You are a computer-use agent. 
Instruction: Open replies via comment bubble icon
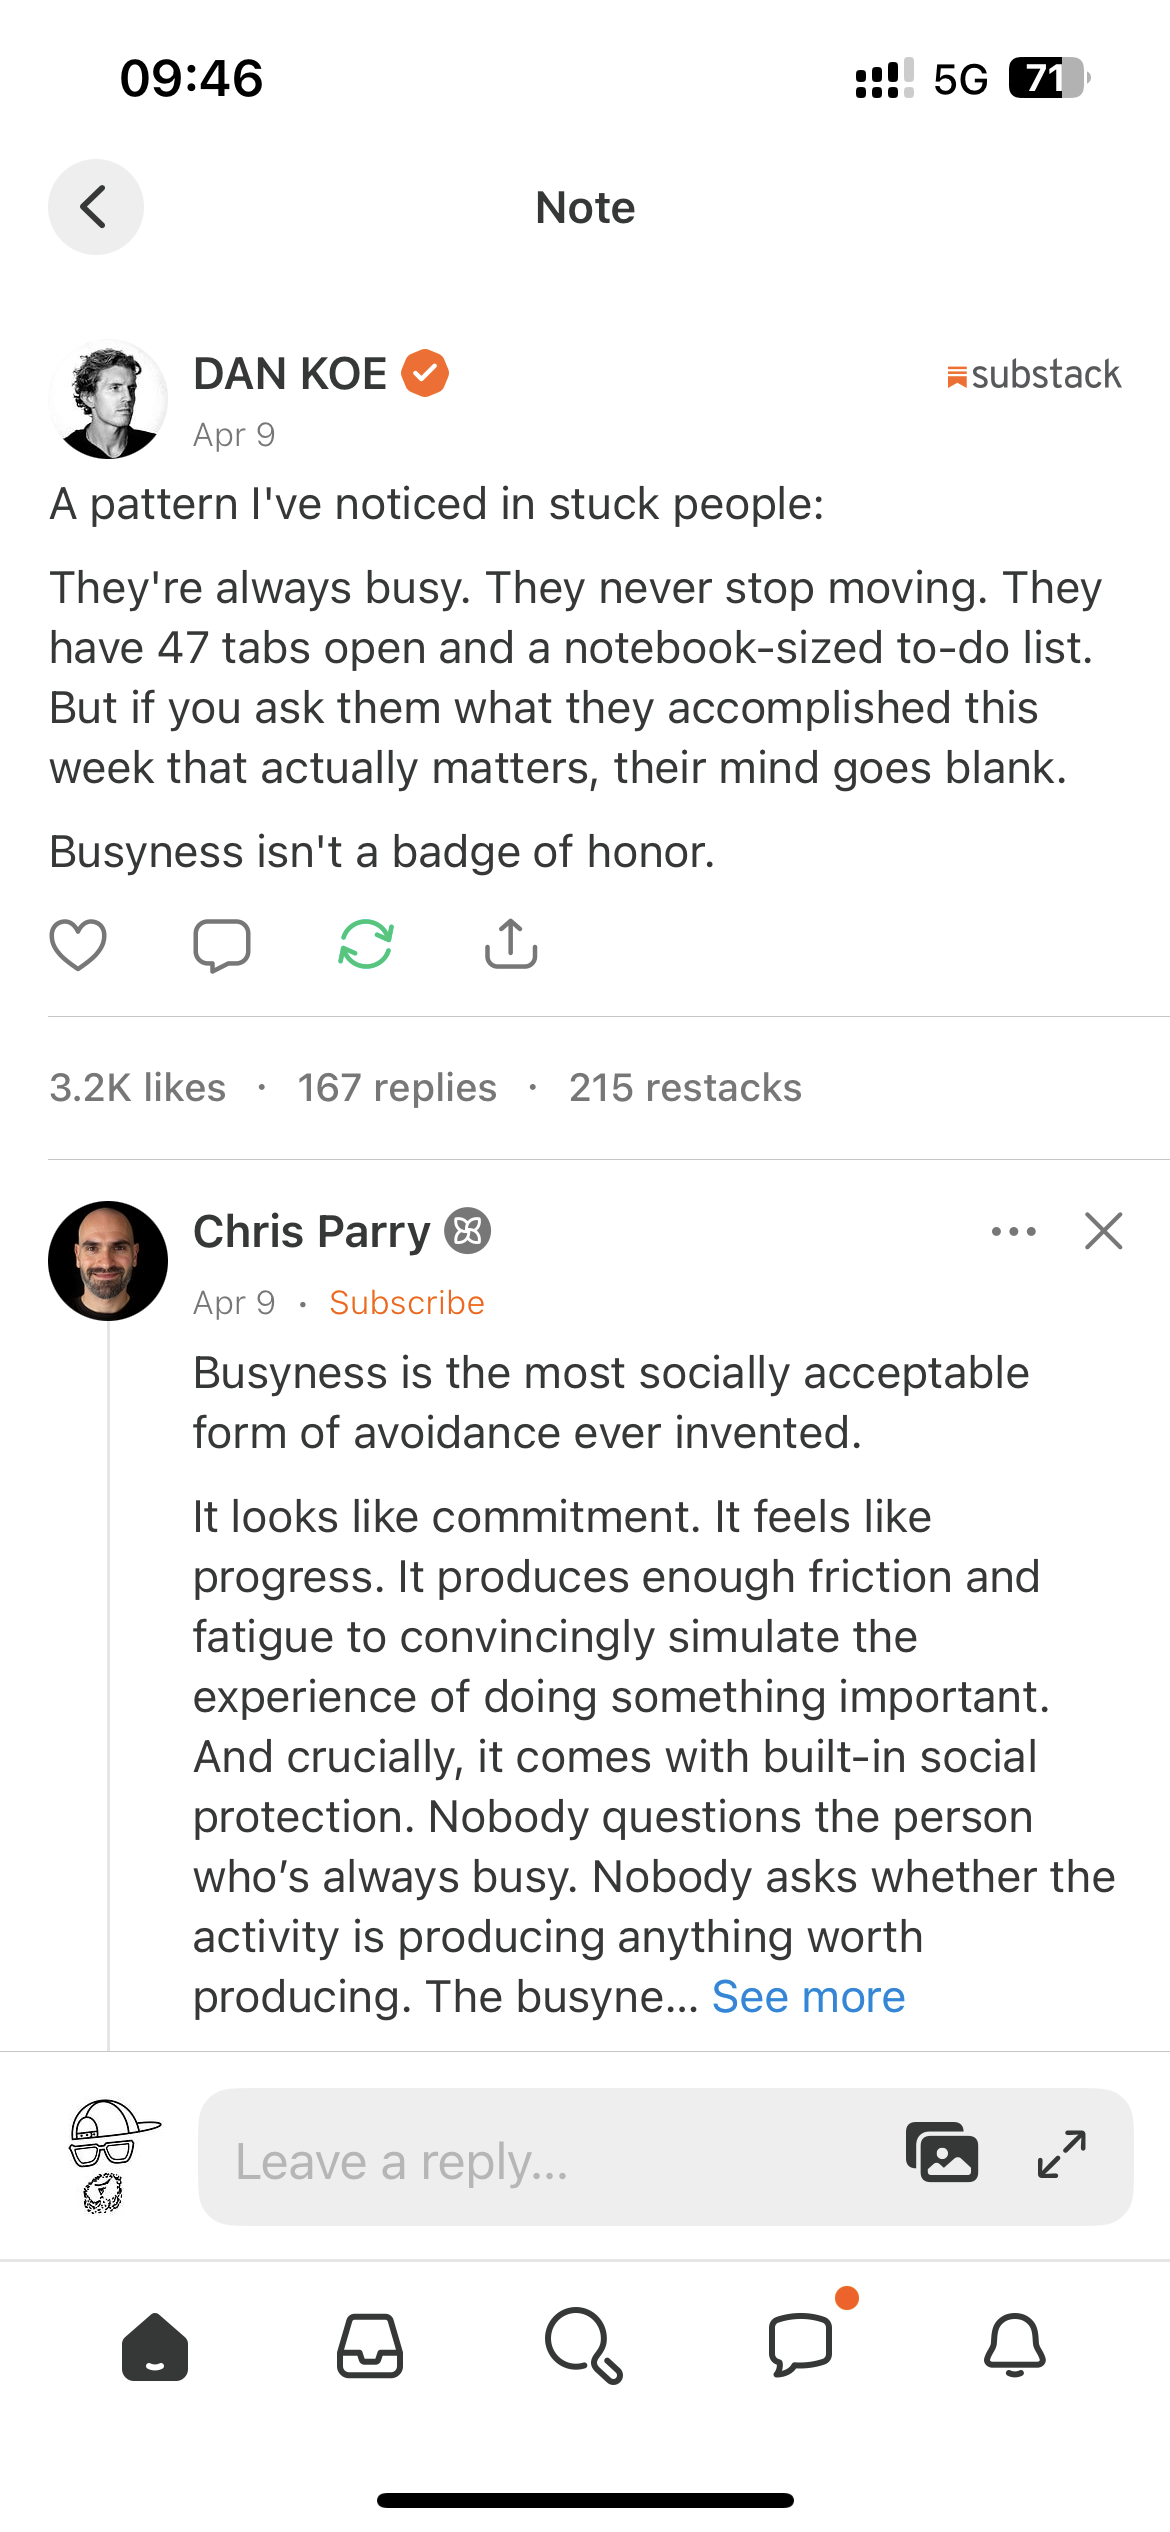221,944
